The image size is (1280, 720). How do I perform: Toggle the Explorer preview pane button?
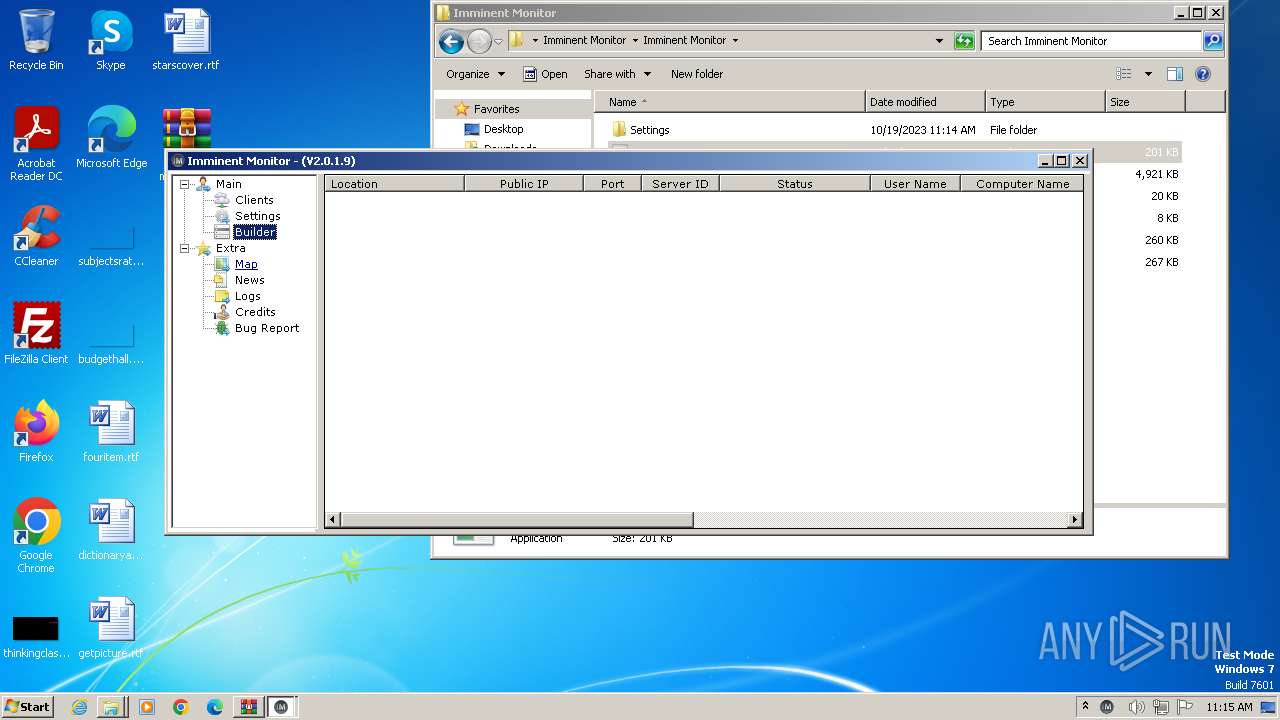pyautogui.click(x=1175, y=74)
